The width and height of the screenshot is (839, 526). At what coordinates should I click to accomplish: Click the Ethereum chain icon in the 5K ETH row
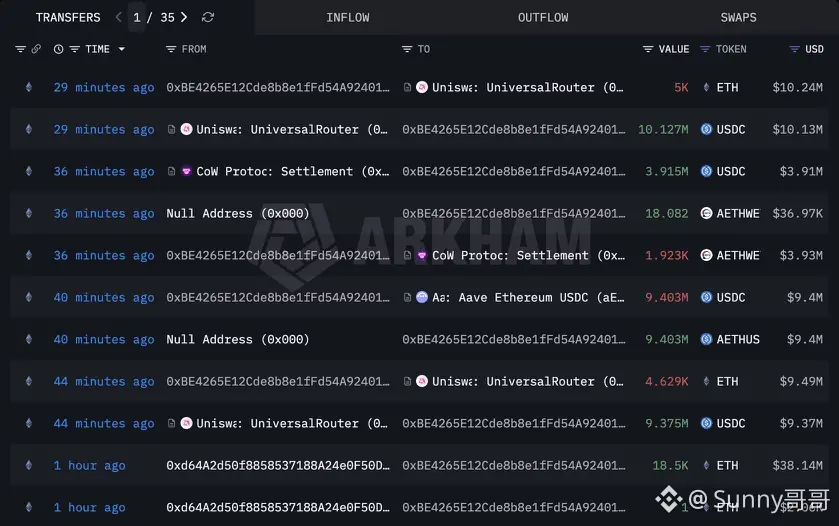coord(29,87)
